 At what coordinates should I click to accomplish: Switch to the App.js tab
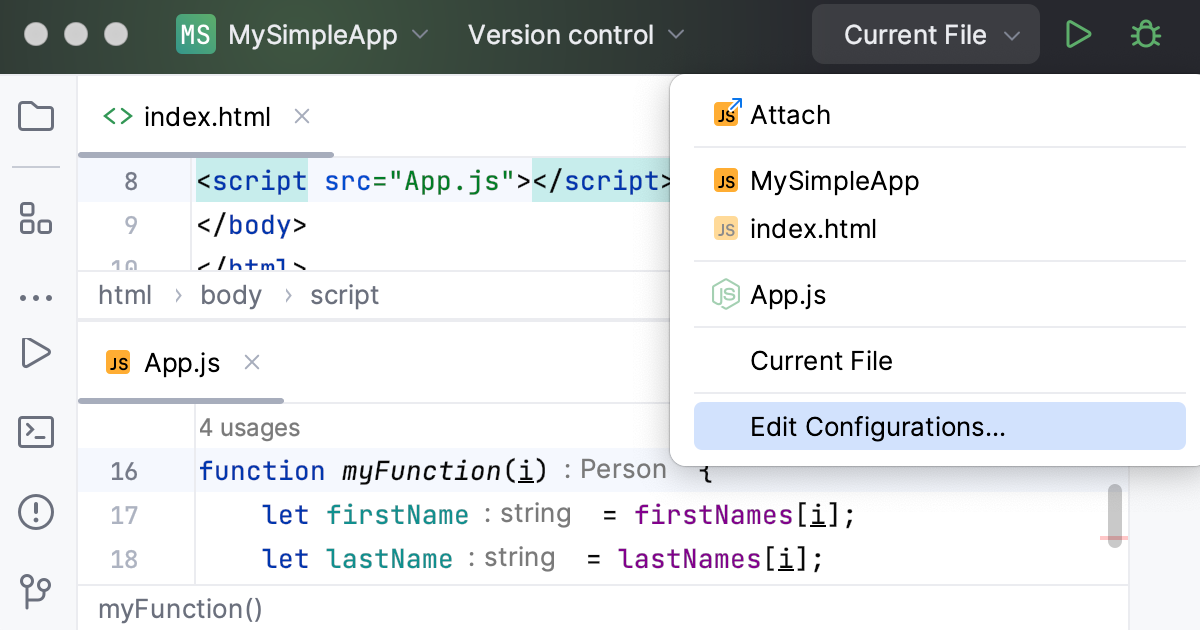coord(180,362)
